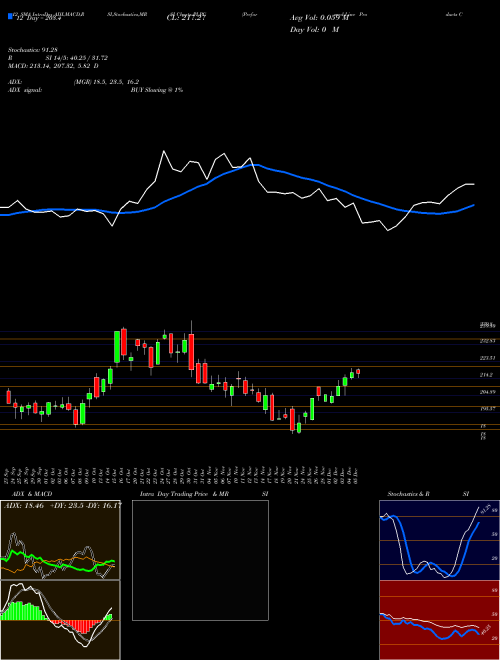Open the MACD histogram mini chart
This screenshot has height=660, width=500.
60,620
